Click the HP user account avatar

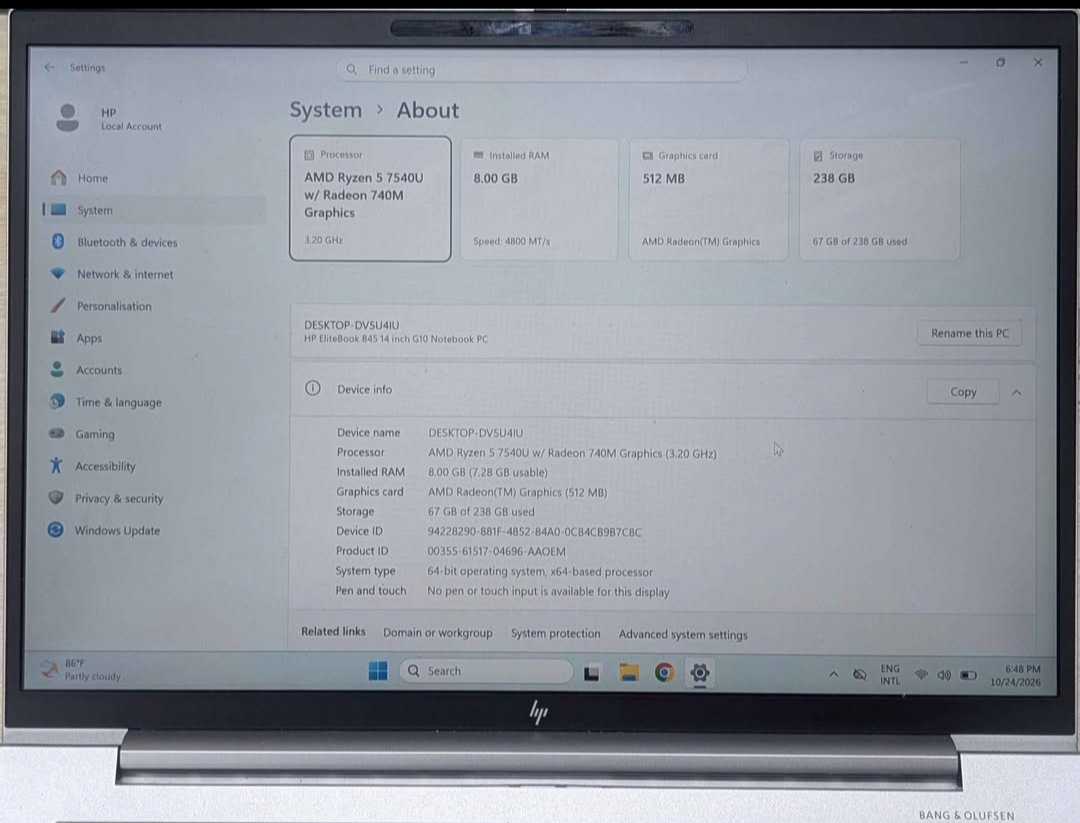tap(68, 118)
